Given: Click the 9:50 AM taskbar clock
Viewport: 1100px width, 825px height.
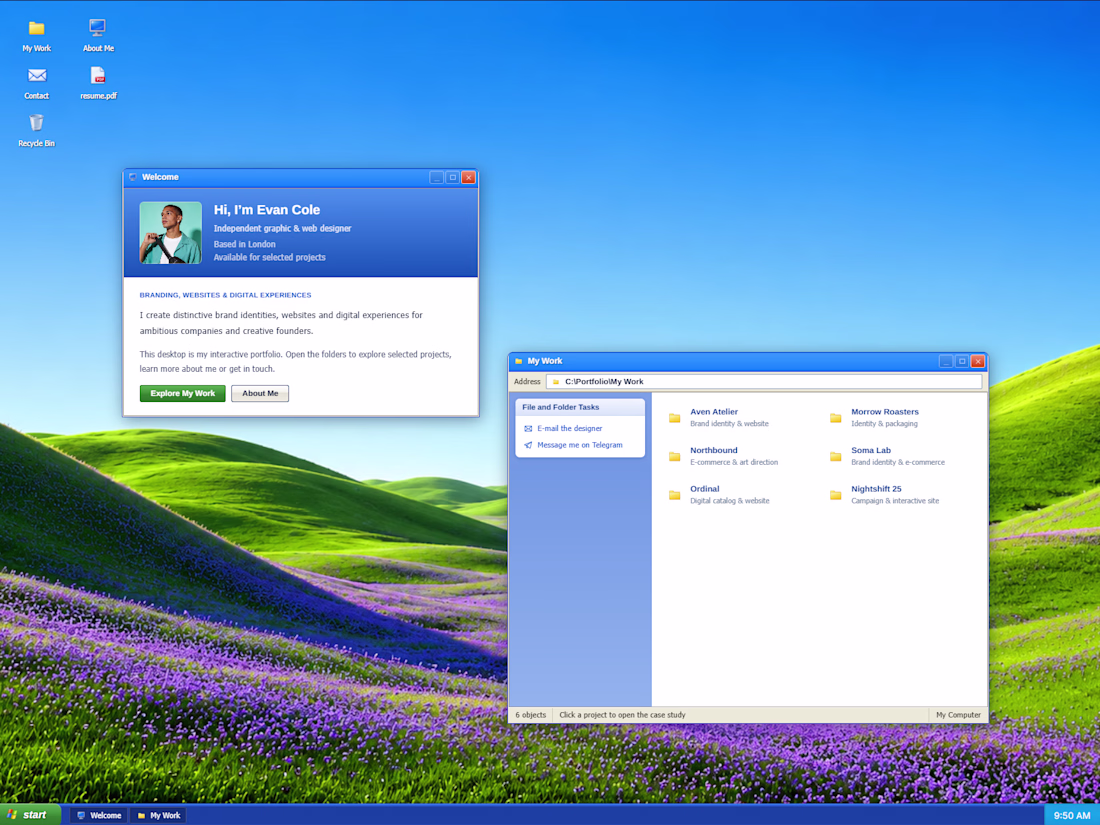Looking at the screenshot, I should pos(1071,815).
